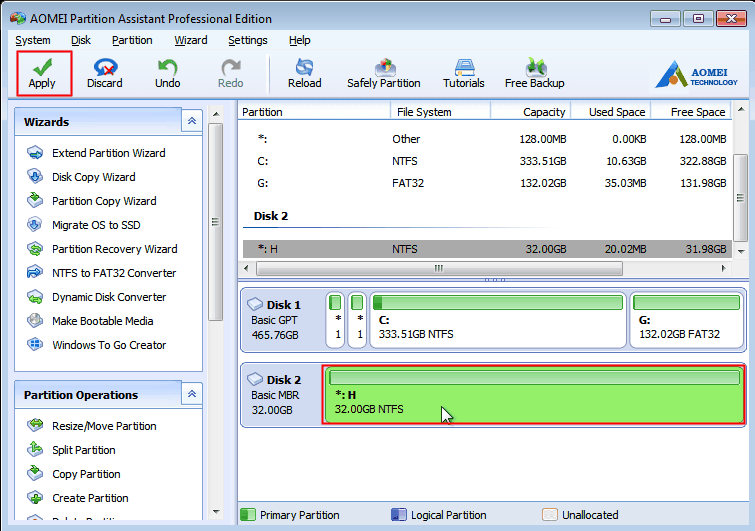Sort by File System column header
This screenshot has width=755, height=531.
[x=440, y=112]
